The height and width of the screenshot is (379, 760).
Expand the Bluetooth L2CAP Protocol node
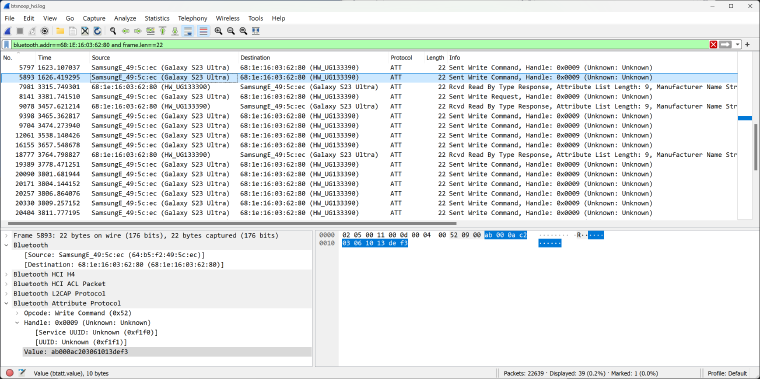[x=6, y=294]
